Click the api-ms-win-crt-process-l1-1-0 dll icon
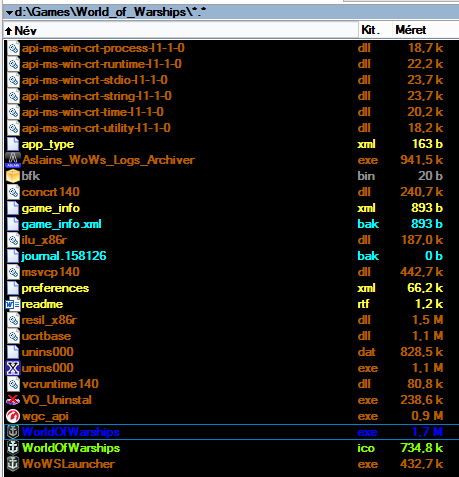Image resolution: width=459 pixels, height=477 pixels. pos(13,48)
